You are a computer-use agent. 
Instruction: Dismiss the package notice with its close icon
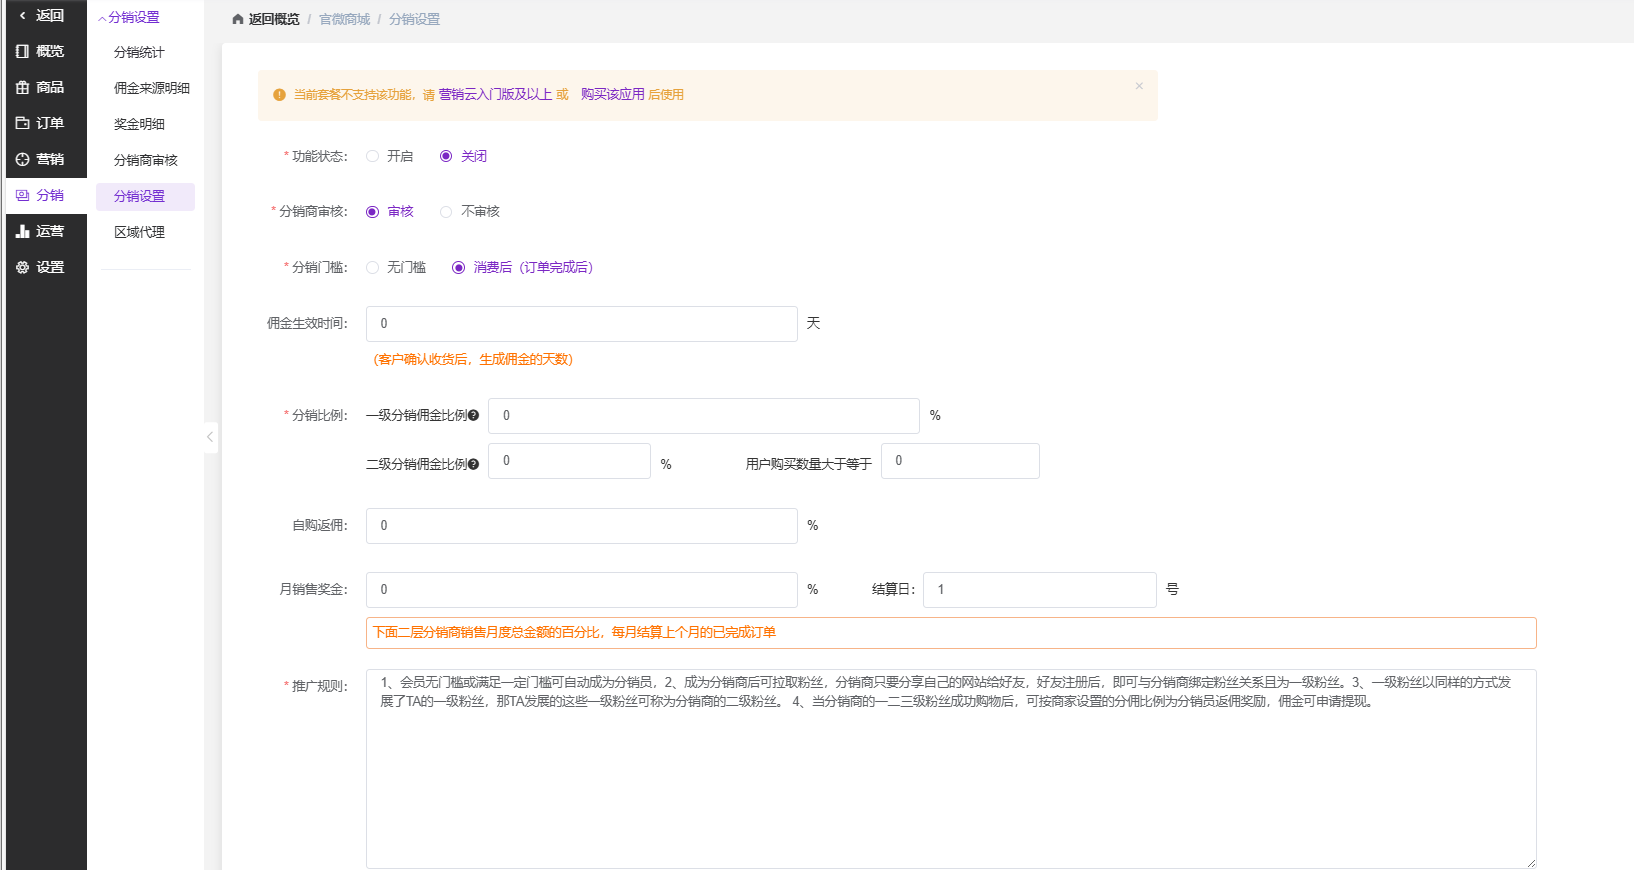(x=1139, y=86)
